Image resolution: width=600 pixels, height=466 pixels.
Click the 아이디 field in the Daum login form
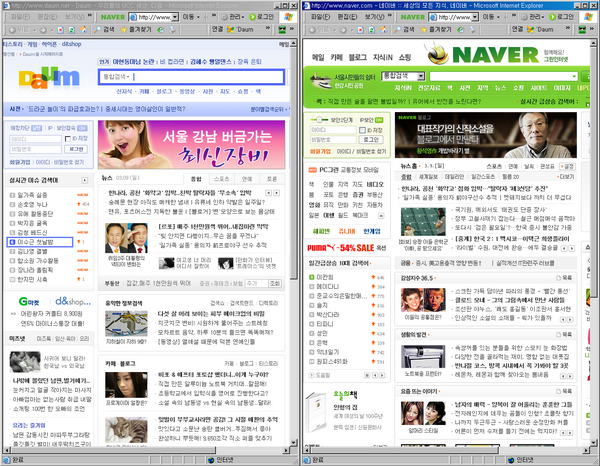(36, 138)
